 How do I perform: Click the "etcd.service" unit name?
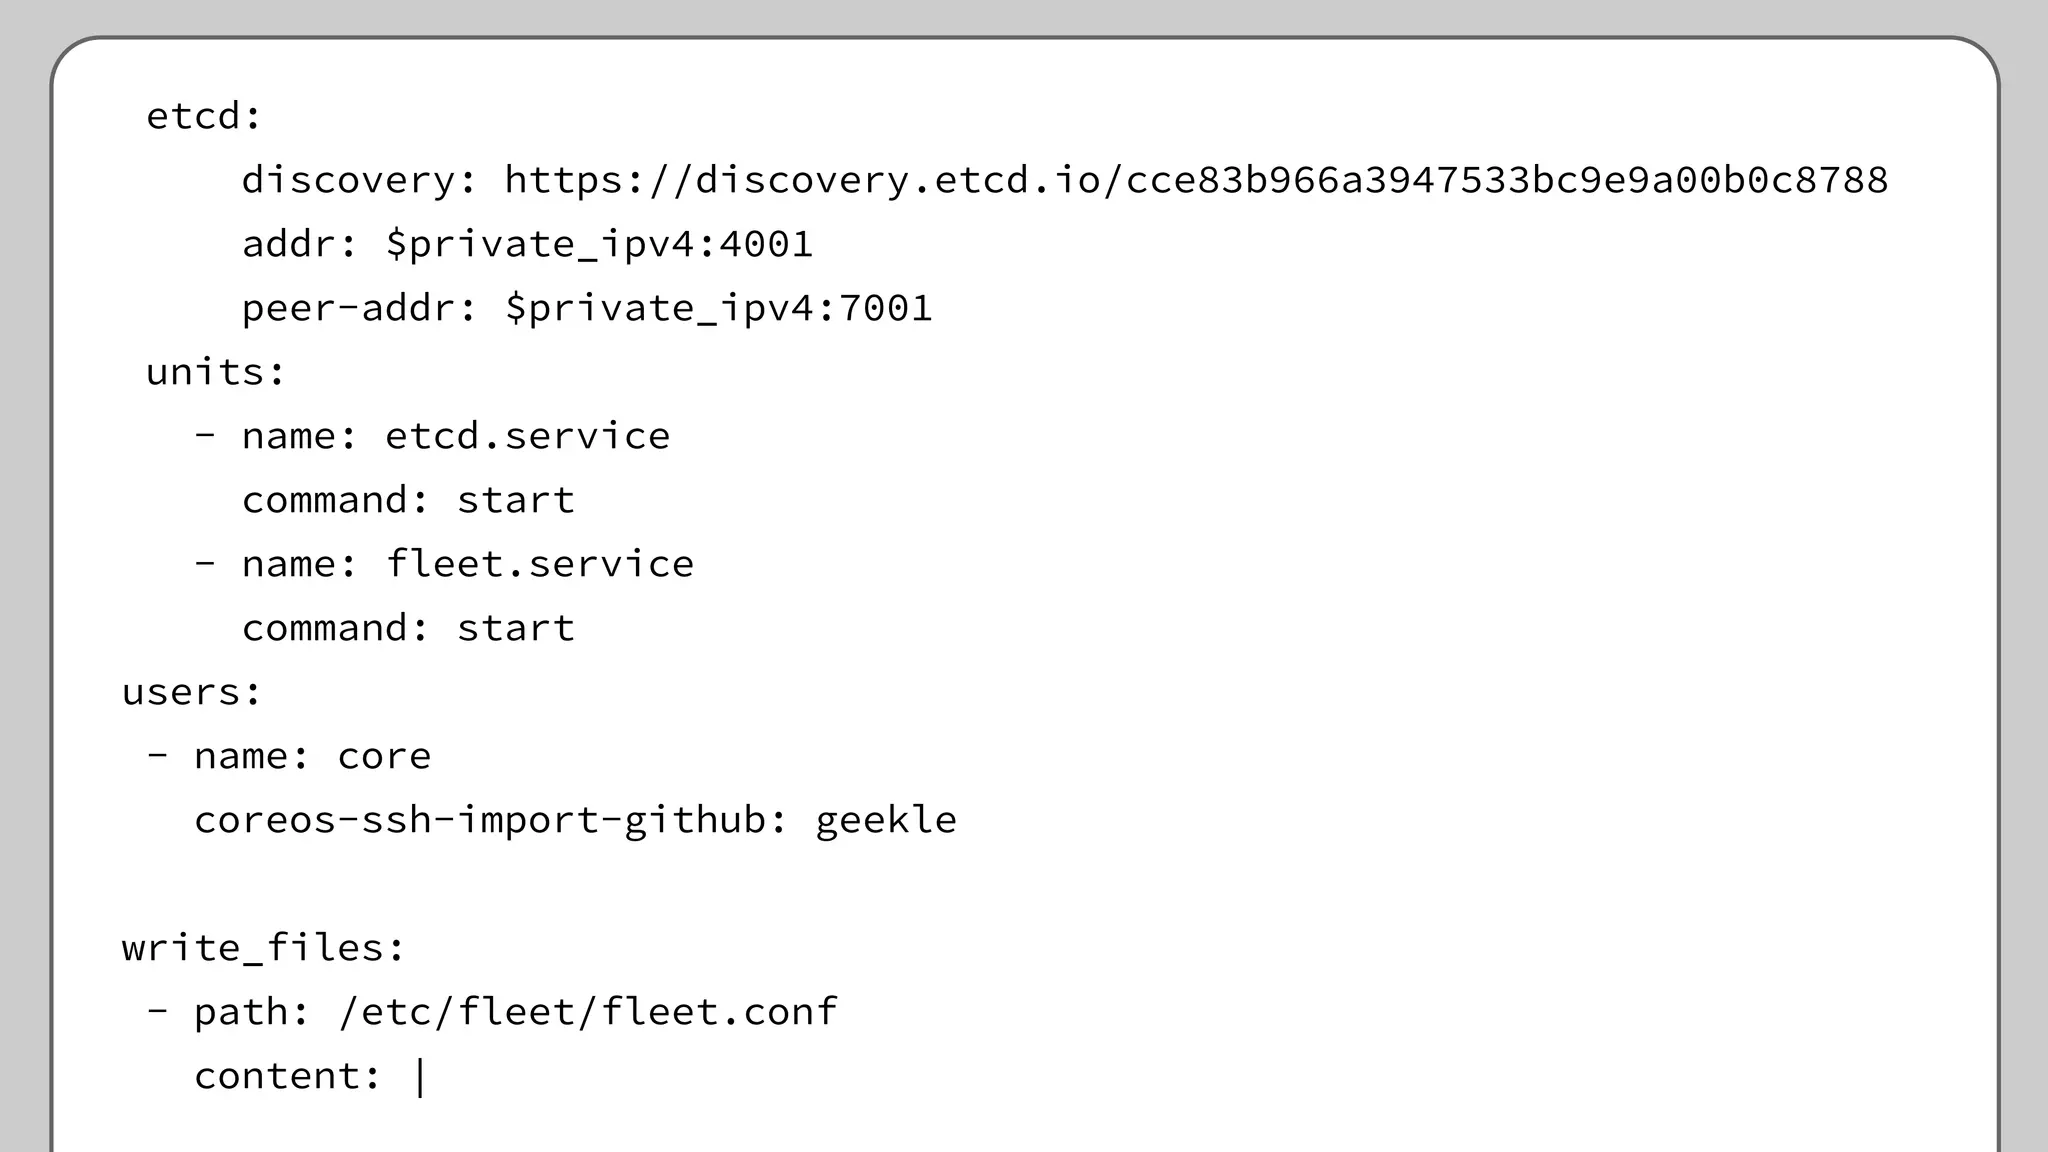tap(527, 437)
